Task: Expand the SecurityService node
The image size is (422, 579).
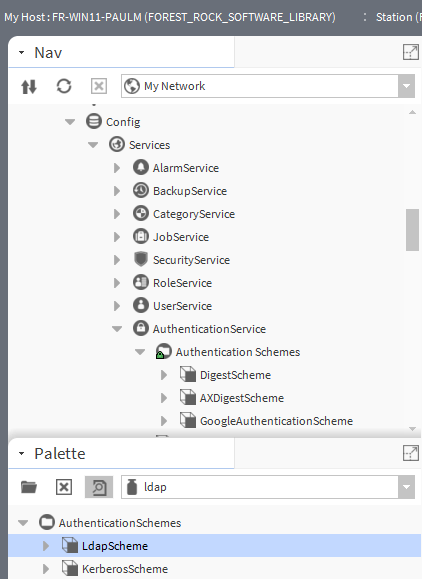Action: 117,260
